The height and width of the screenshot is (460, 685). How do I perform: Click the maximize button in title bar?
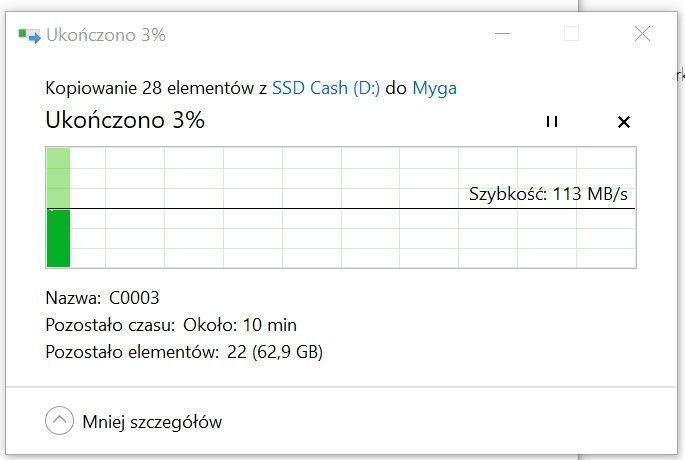pos(571,35)
